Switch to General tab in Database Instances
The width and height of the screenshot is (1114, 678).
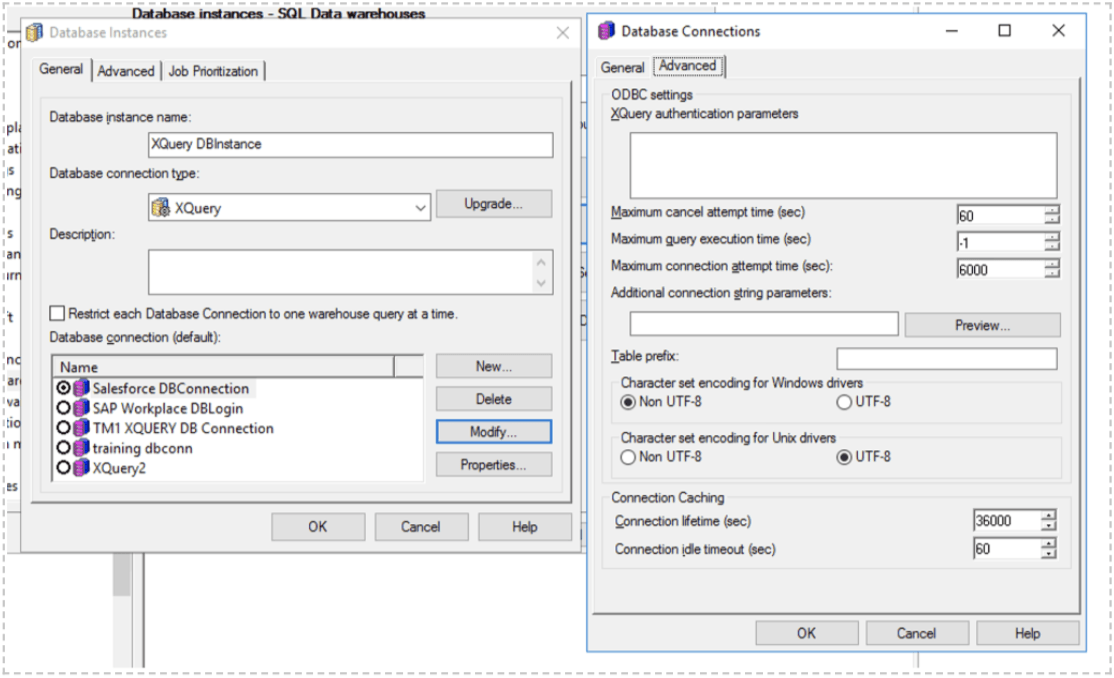tap(61, 69)
